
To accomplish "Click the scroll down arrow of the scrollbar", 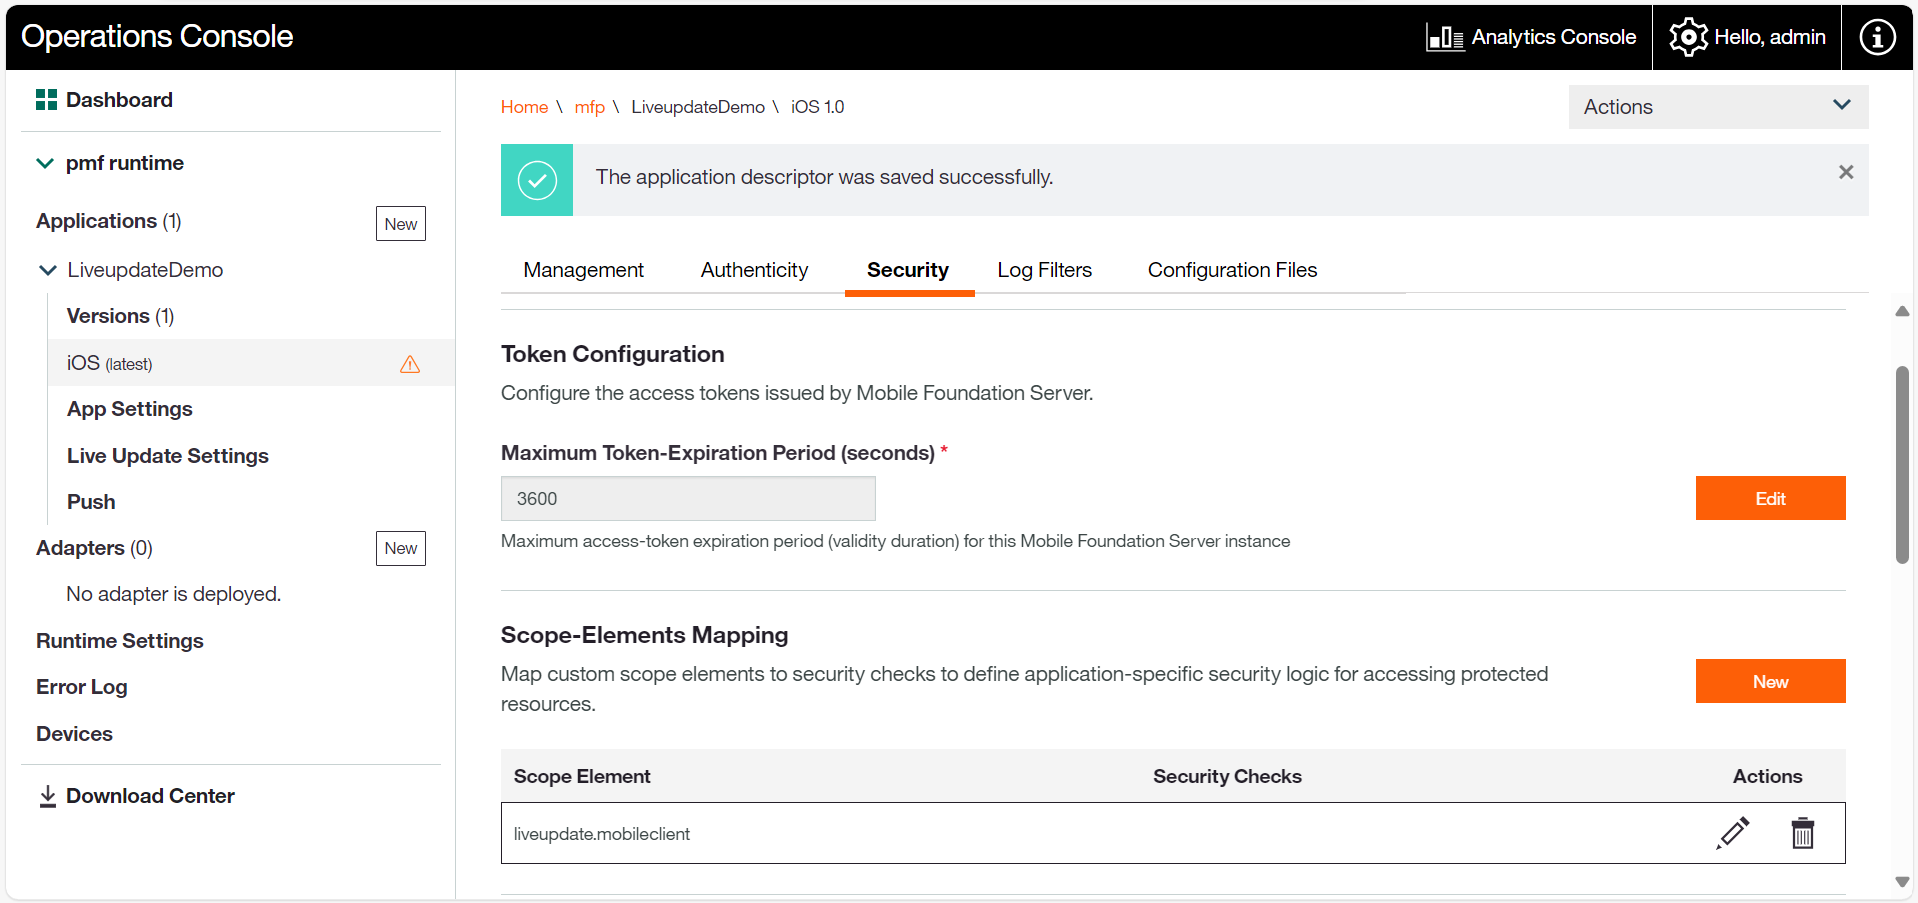I will (1902, 882).
